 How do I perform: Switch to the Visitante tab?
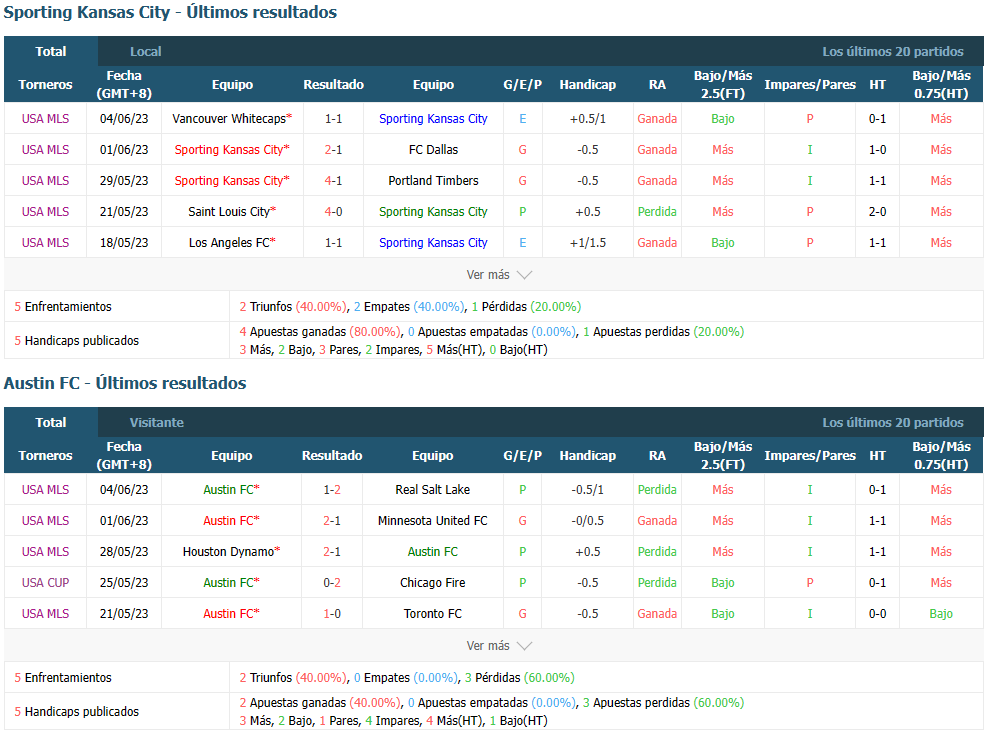pyautogui.click(x=157, y=423)
